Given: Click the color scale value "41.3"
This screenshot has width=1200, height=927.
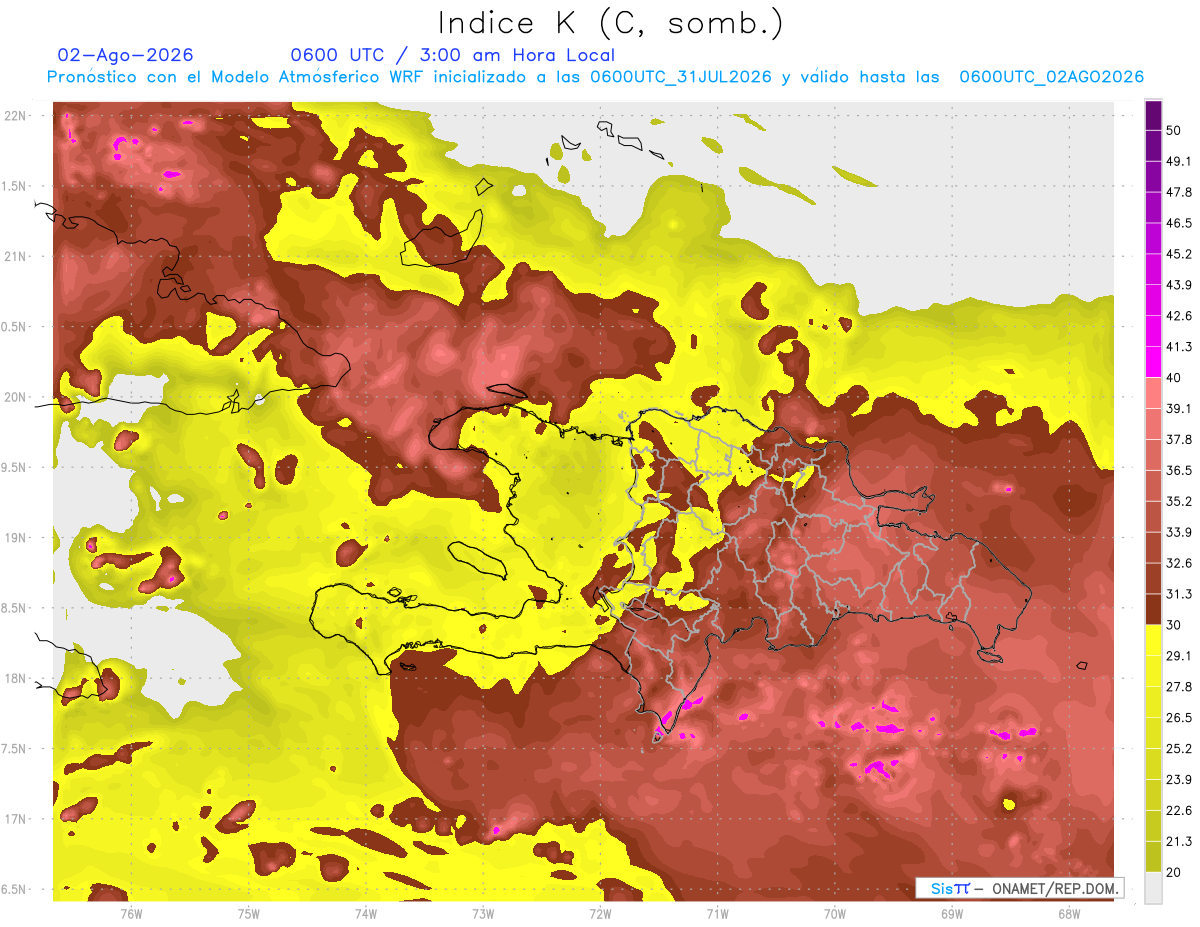Looking at the screenshot, I should [x=1179, y=347].
